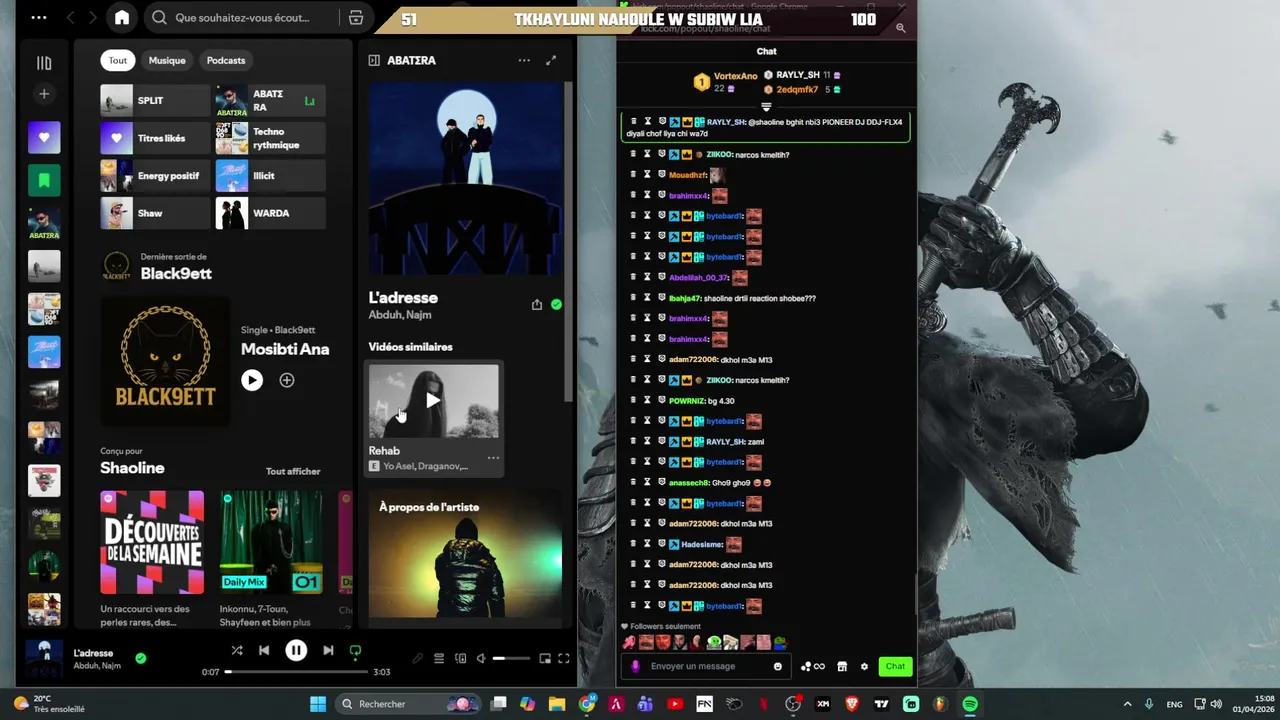This screenshot has height=720, width=1280.
Task: Create a new playlist with plus icon
Action: 44,94
